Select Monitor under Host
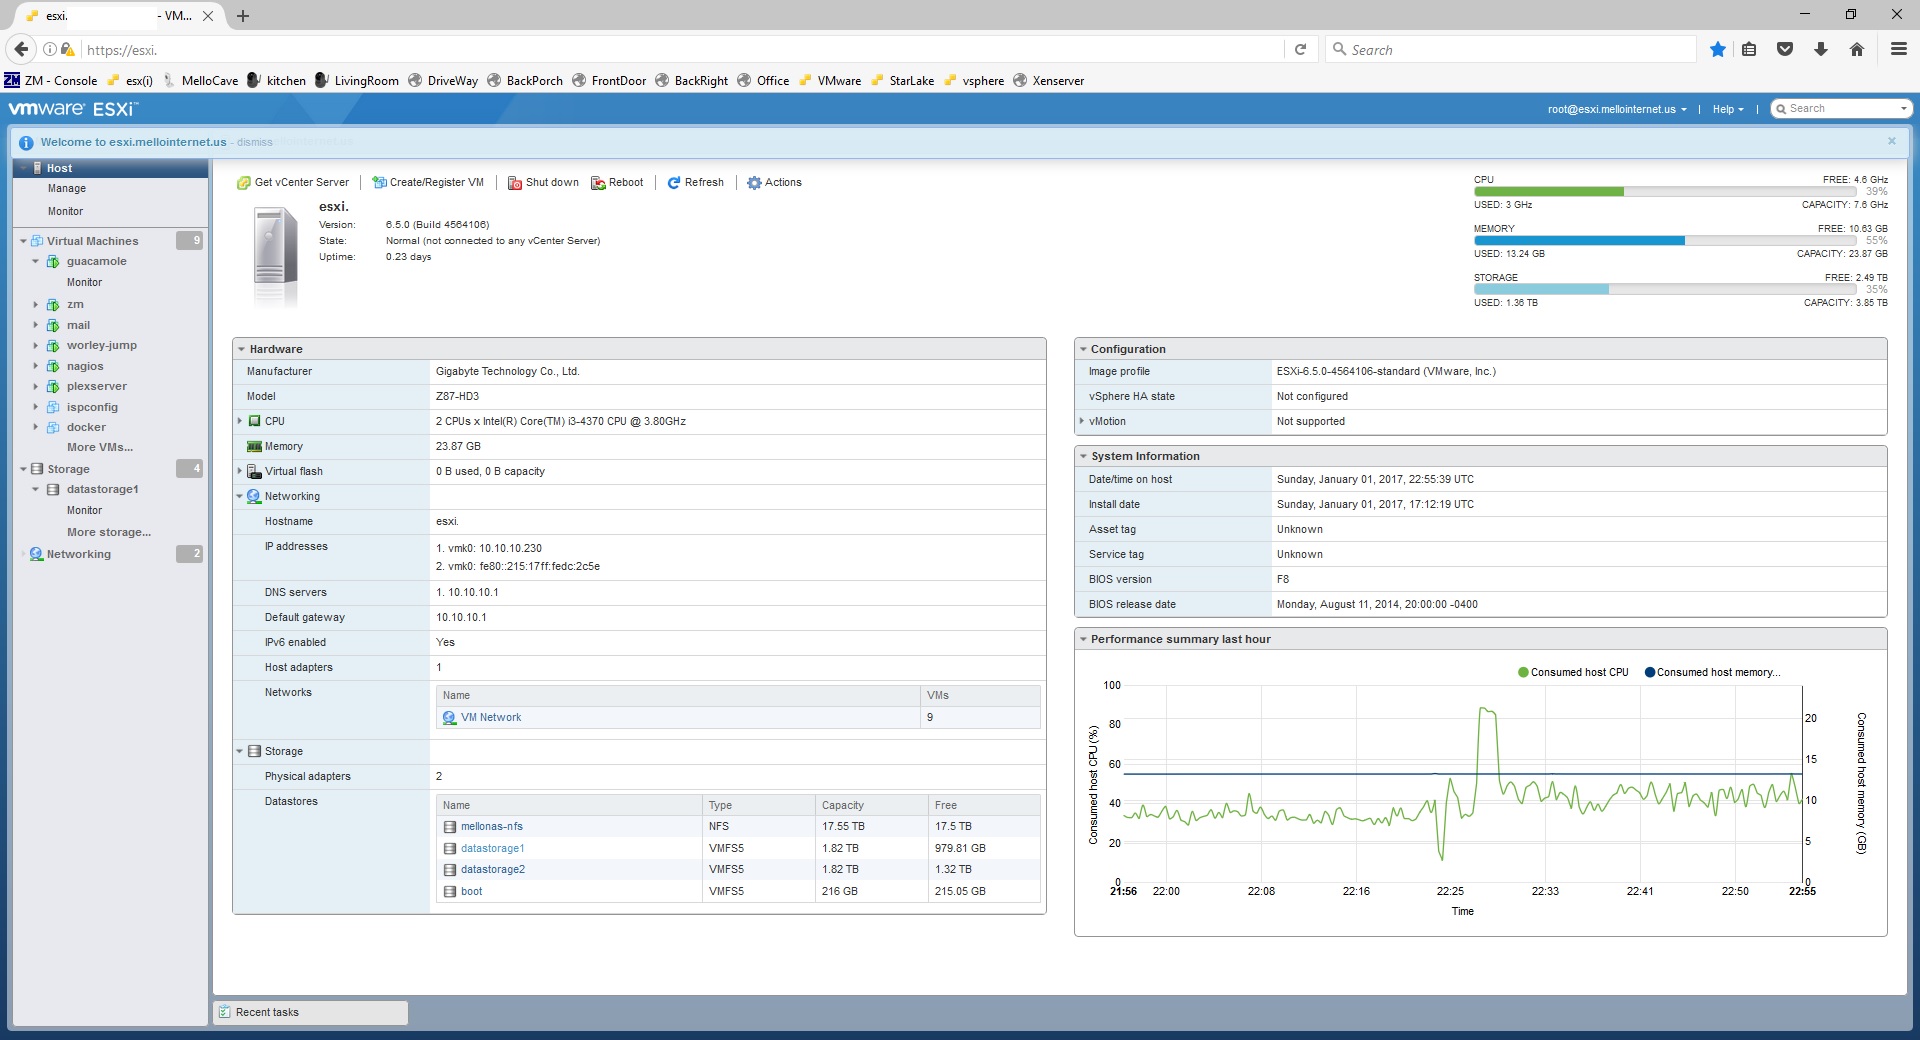This screenshot has height=1040, width=1920. pos(65,211)
